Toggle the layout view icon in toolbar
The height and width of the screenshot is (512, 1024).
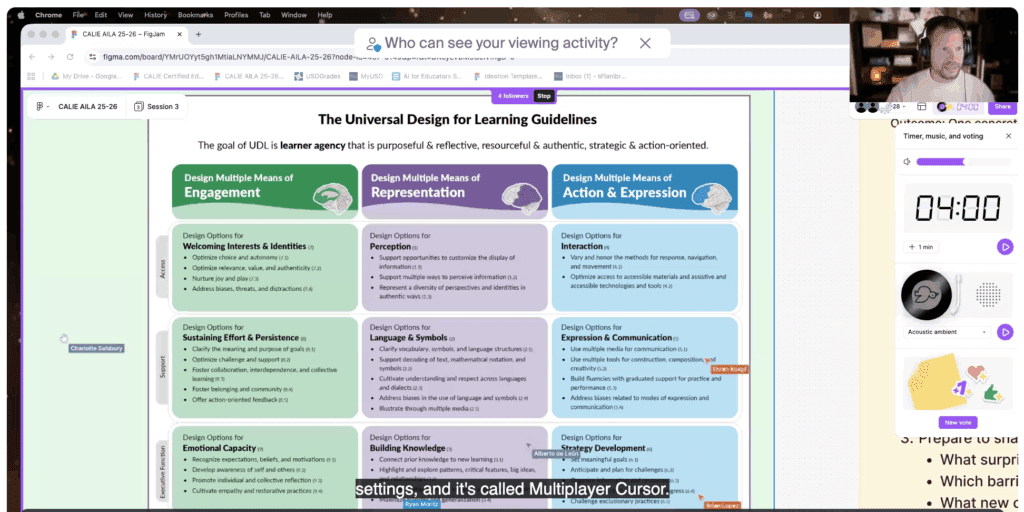[x=922, y=106]
